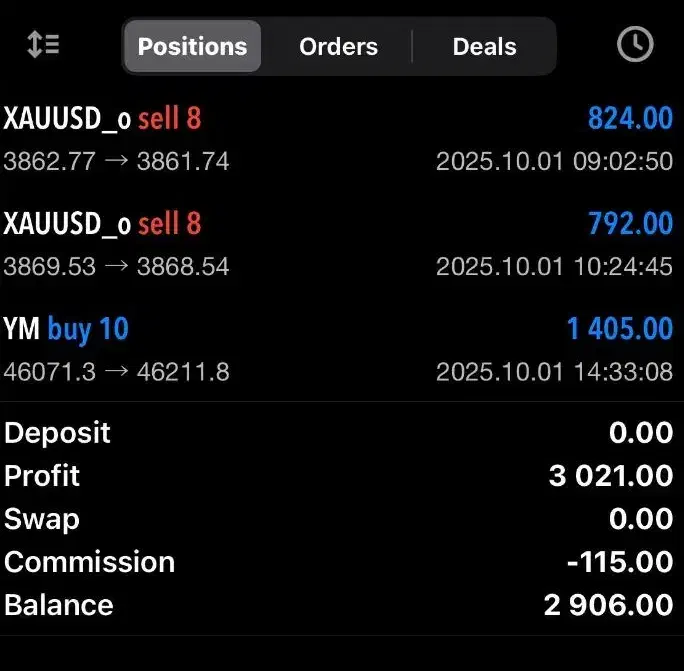Screen dimensions: 684x671
Task: Select the Positions tab
Action: pos(192,47)
